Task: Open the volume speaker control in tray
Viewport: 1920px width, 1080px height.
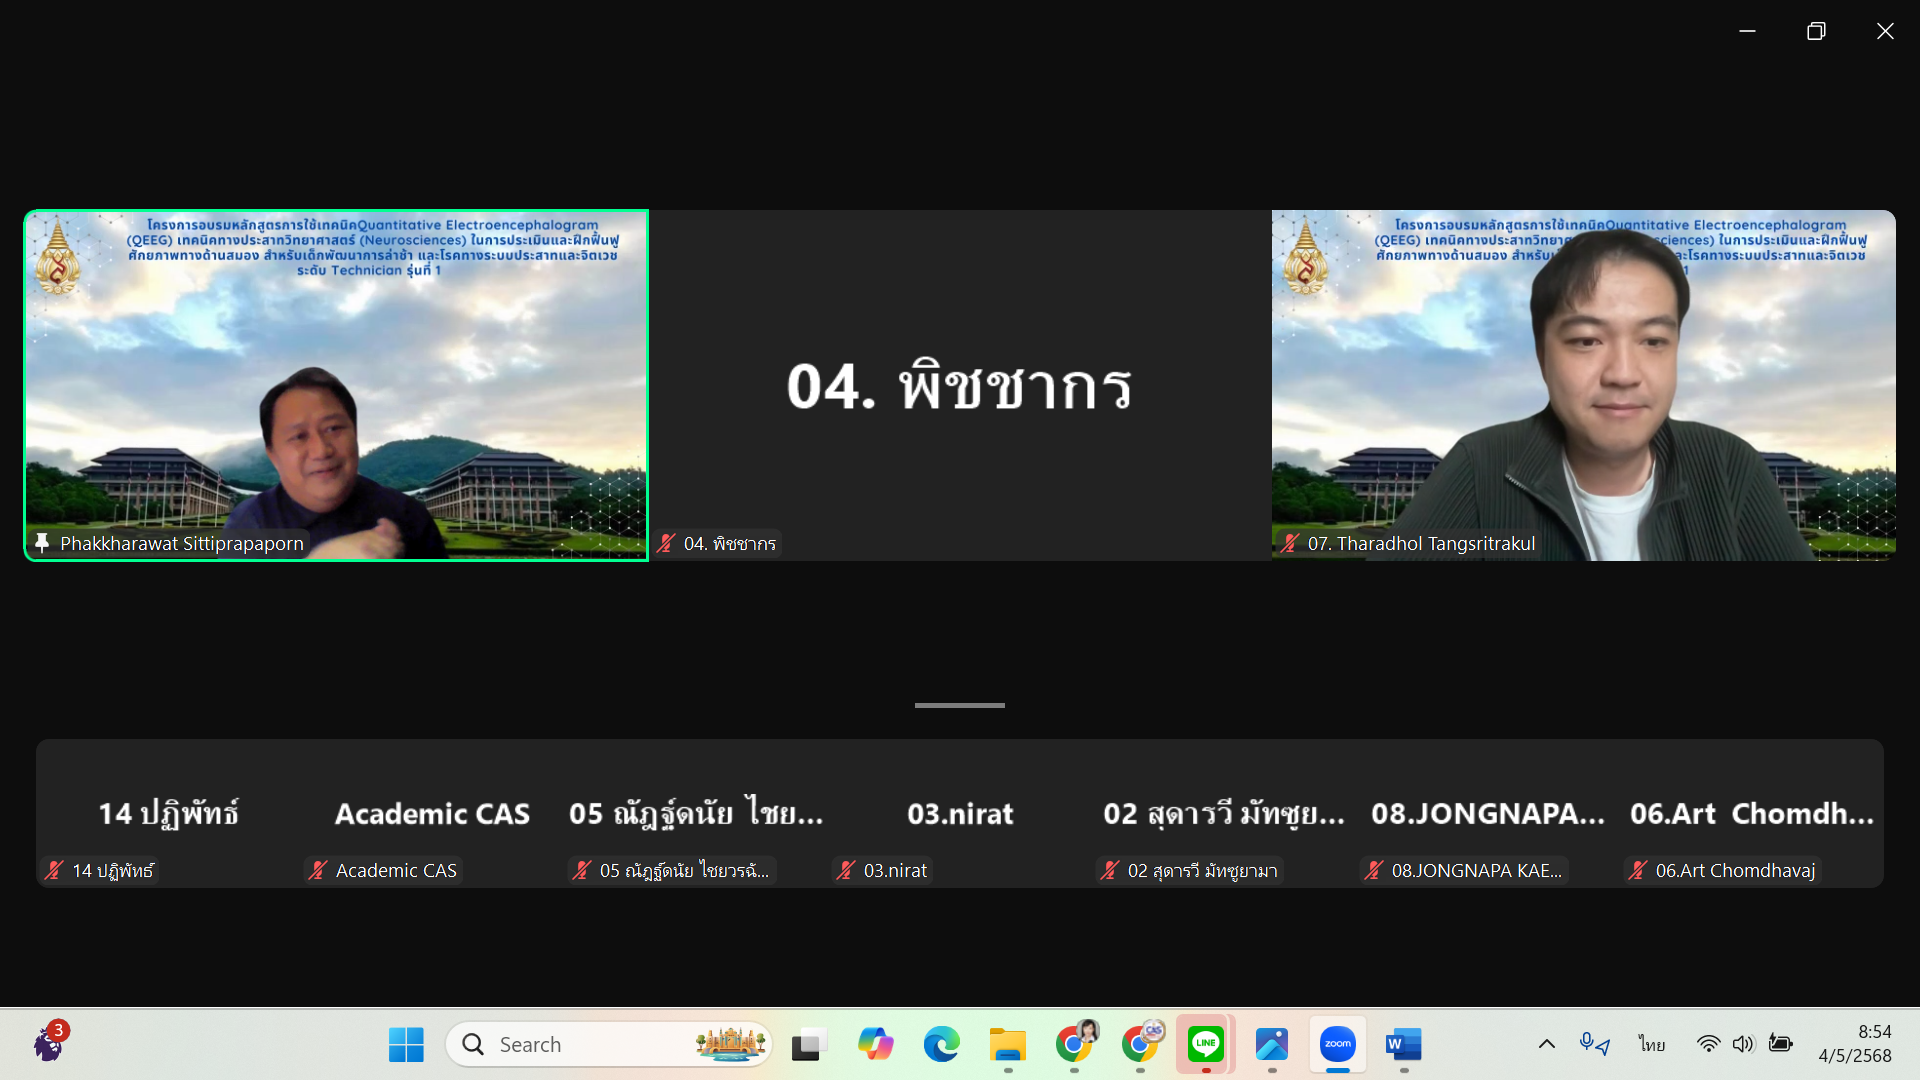Action: (1743, 1044)
